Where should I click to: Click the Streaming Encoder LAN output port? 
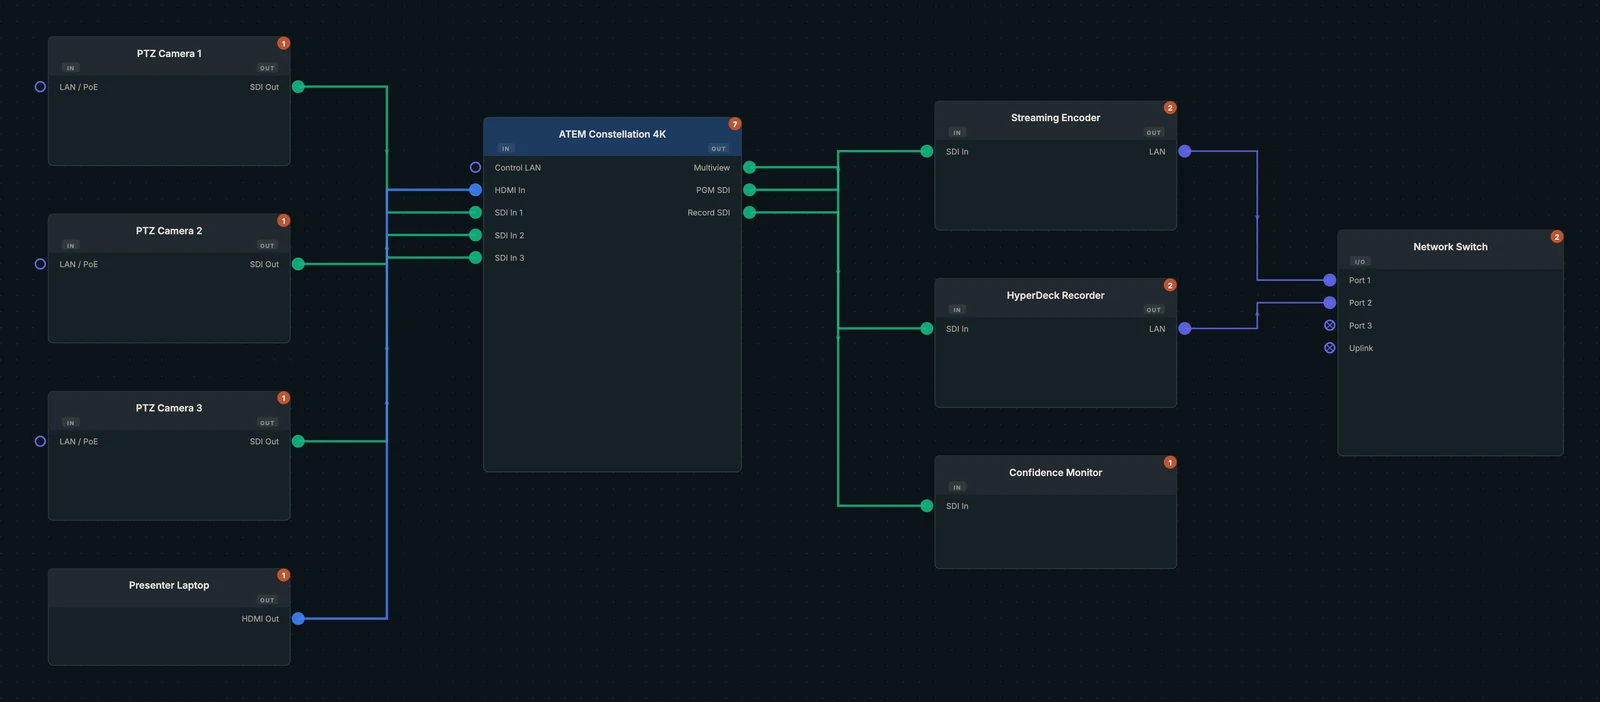pos(1185,151)
